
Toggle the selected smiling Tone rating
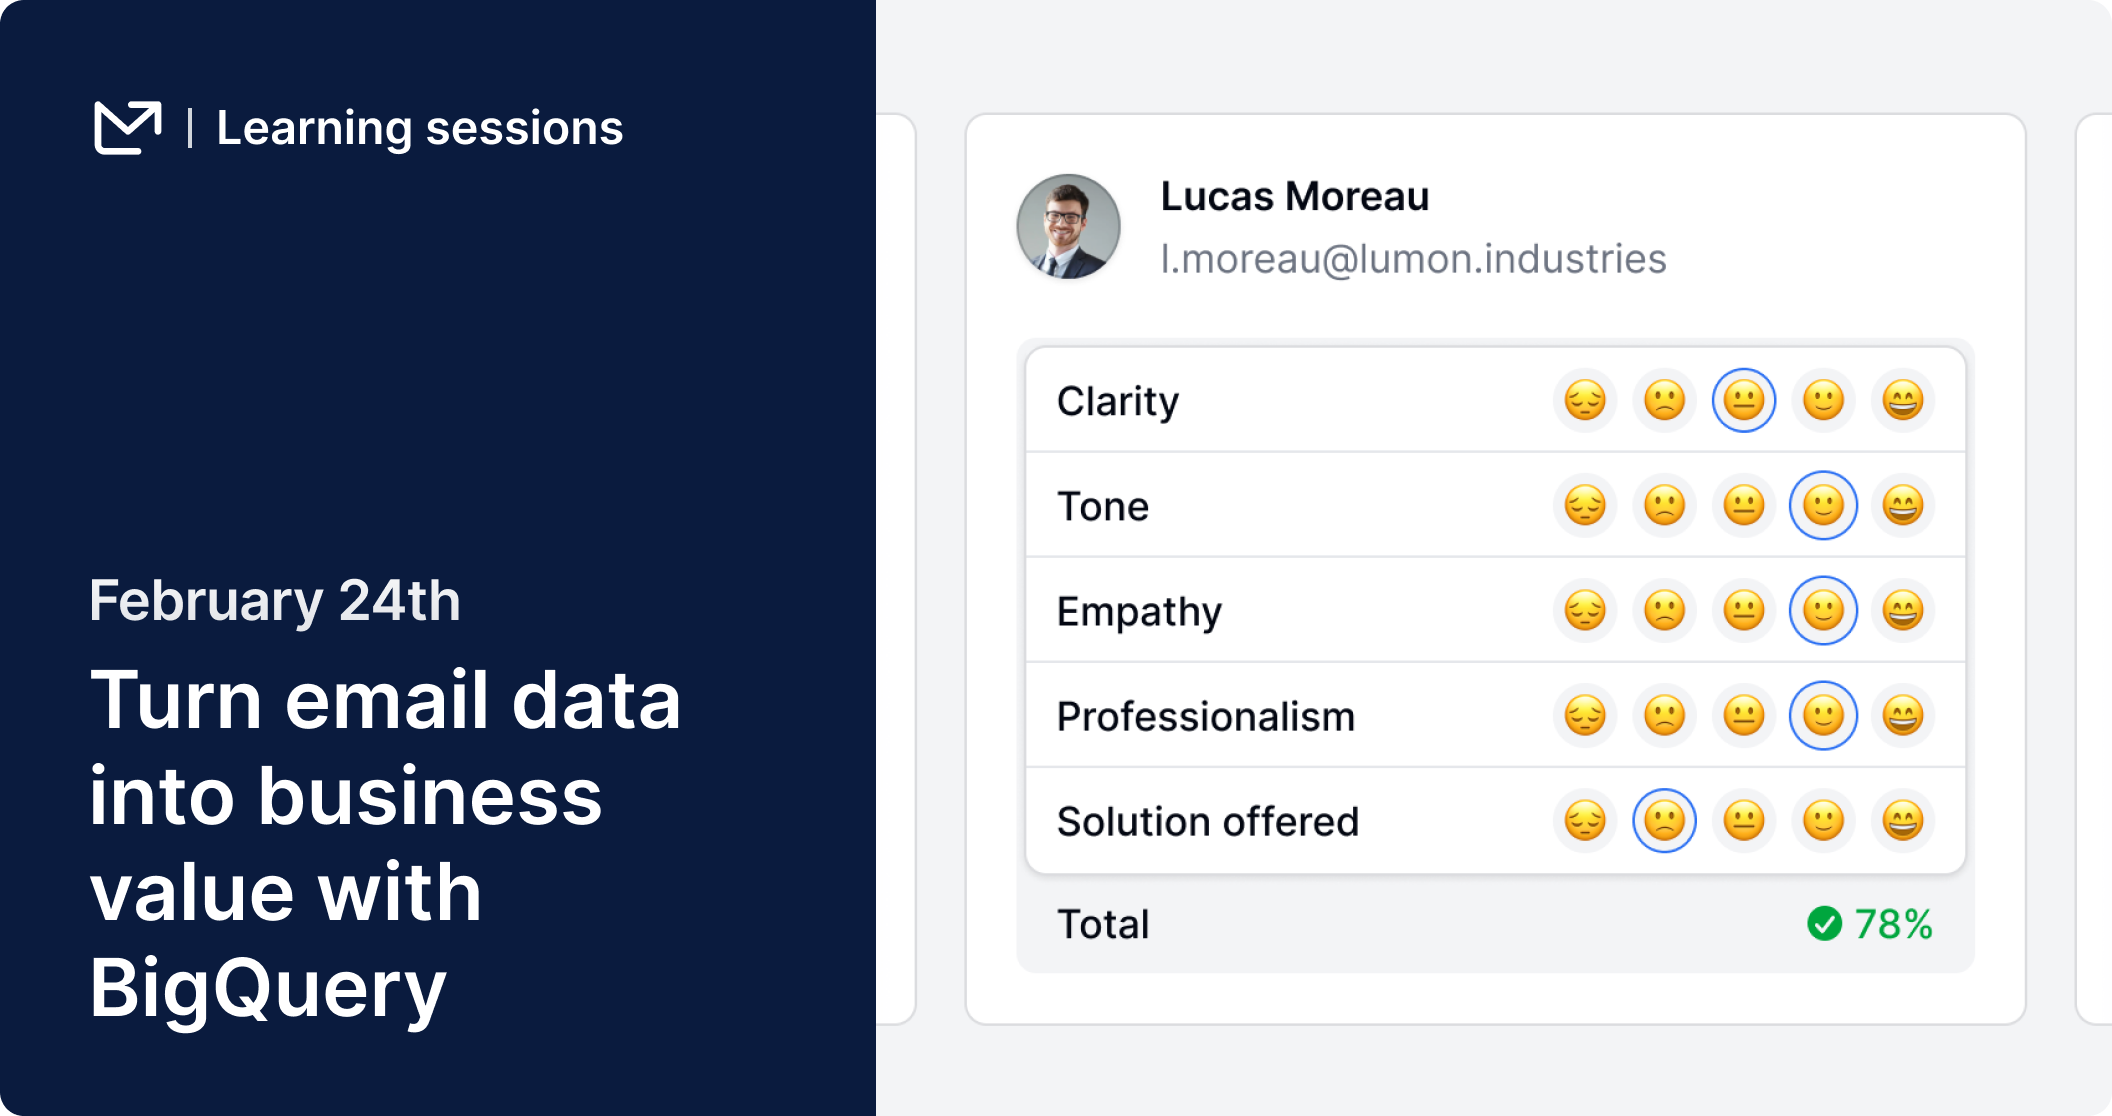[x=1823, y=506]
